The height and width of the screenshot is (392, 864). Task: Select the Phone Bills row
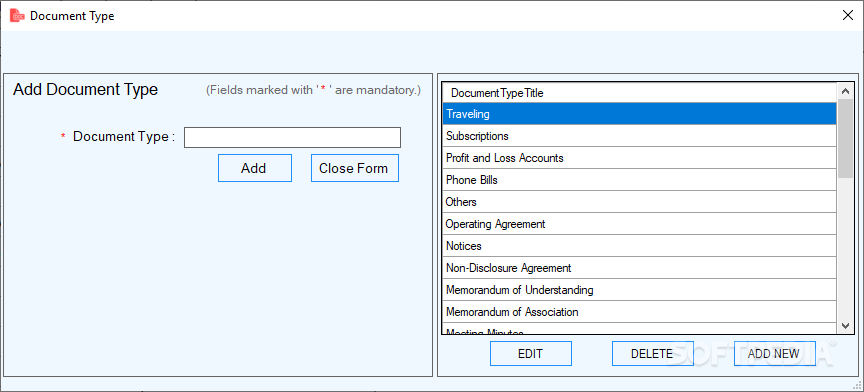coord(639,180)
